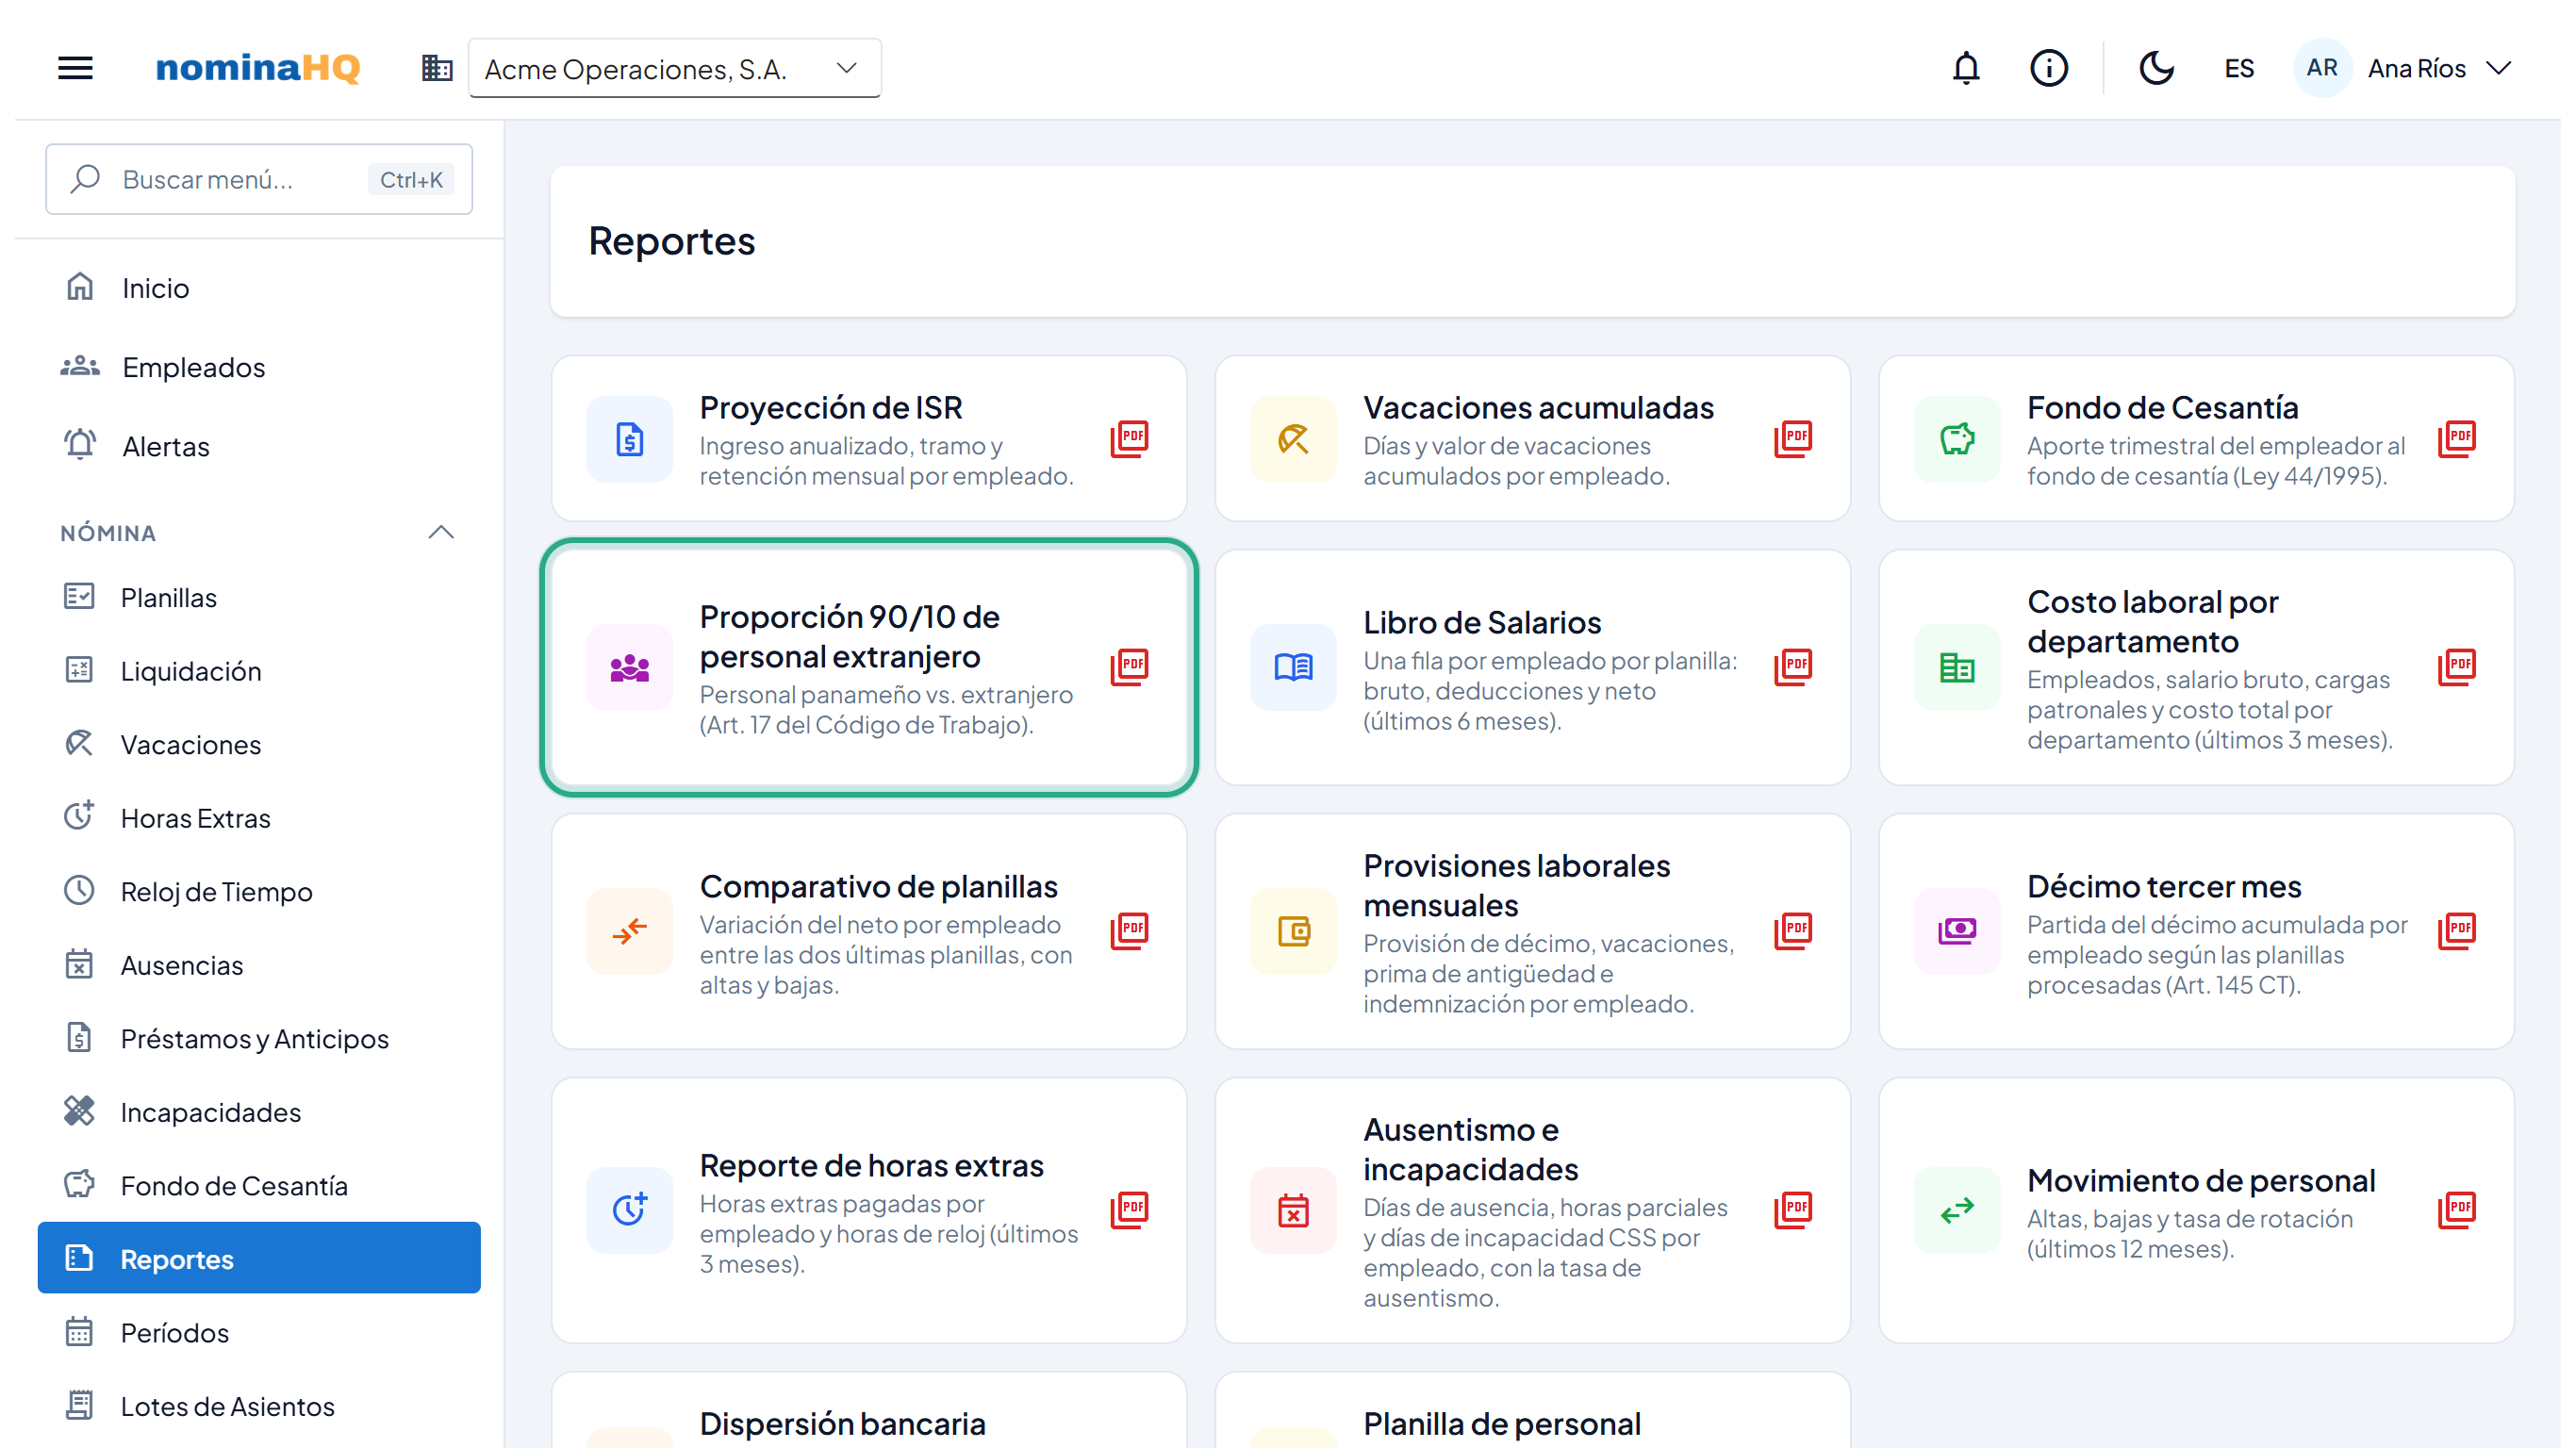
Task: Click the Libro de Salarios book icon
Action: (1293, 667)
